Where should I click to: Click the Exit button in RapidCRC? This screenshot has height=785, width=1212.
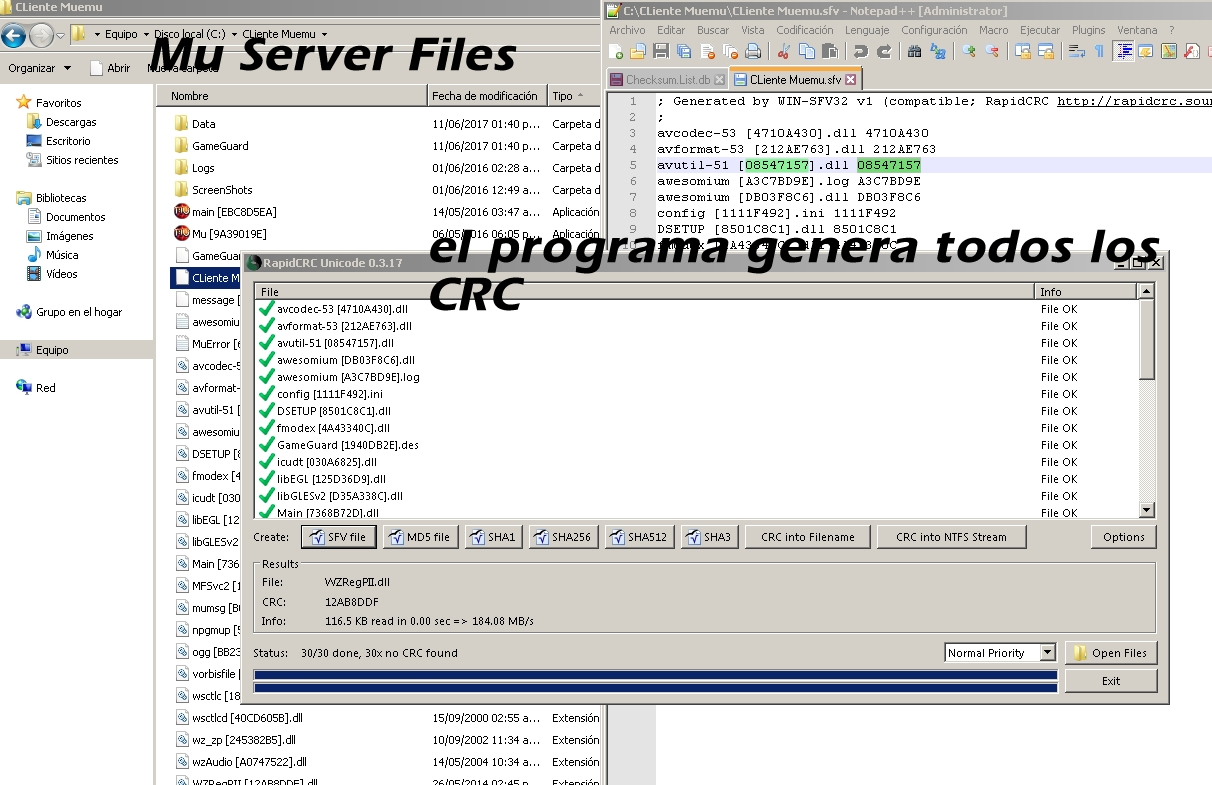click(1110, 680)
